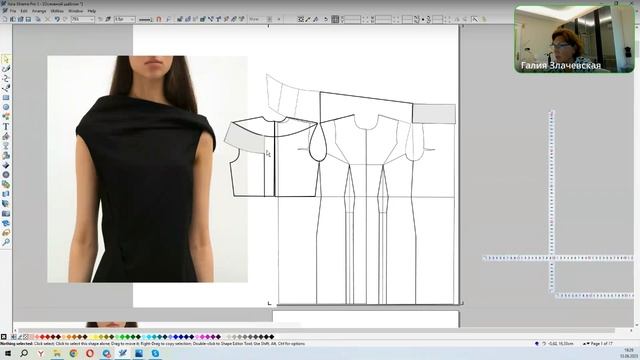Open the File menu

click(x=13, y=11)
